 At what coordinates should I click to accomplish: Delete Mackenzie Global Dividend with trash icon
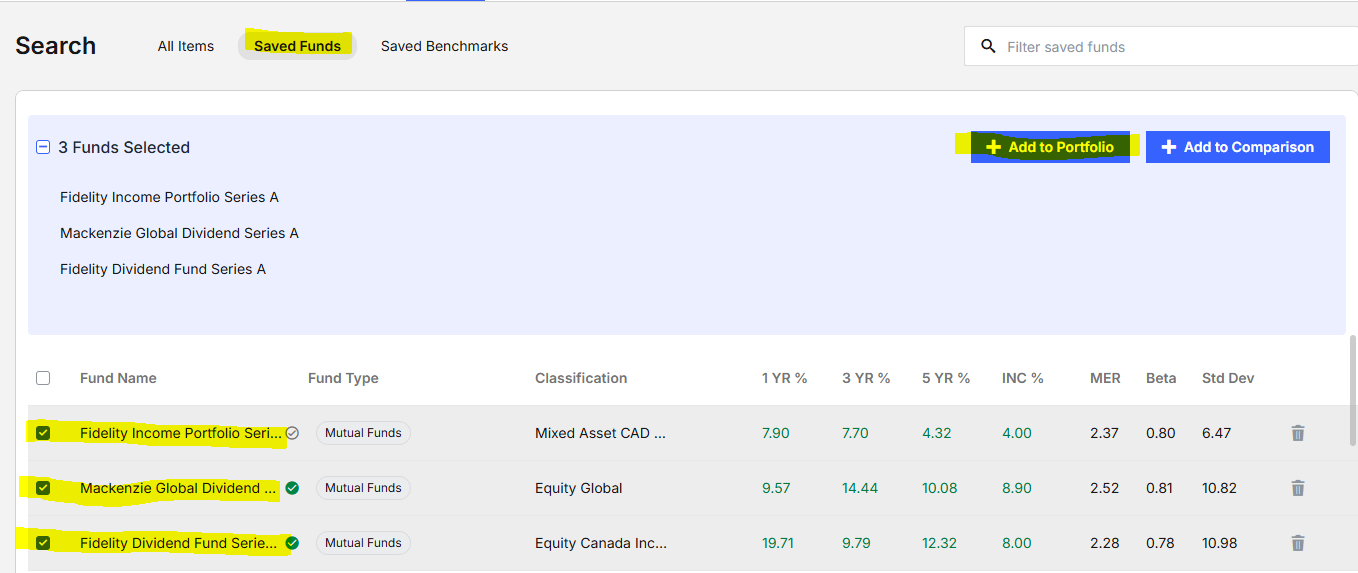pos(1298,488)
